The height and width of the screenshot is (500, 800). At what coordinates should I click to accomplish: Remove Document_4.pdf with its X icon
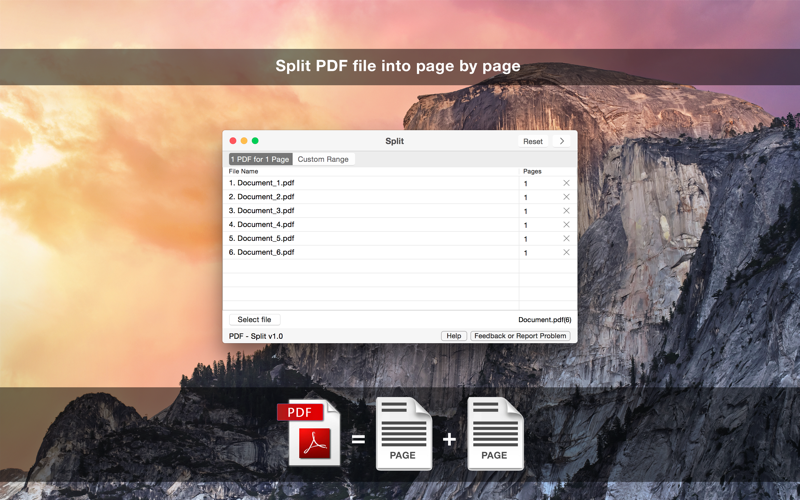[566, 224]
